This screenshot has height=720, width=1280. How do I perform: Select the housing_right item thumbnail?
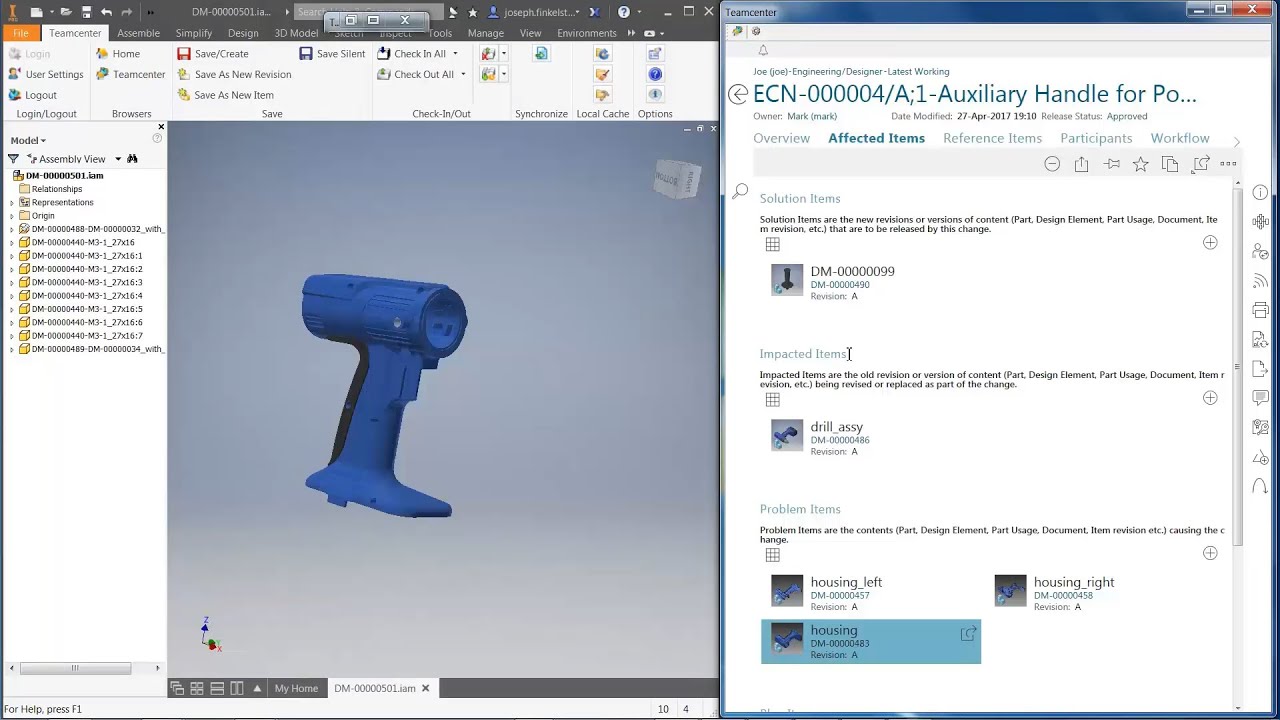pyautogui.click(x=1010, y=590)
